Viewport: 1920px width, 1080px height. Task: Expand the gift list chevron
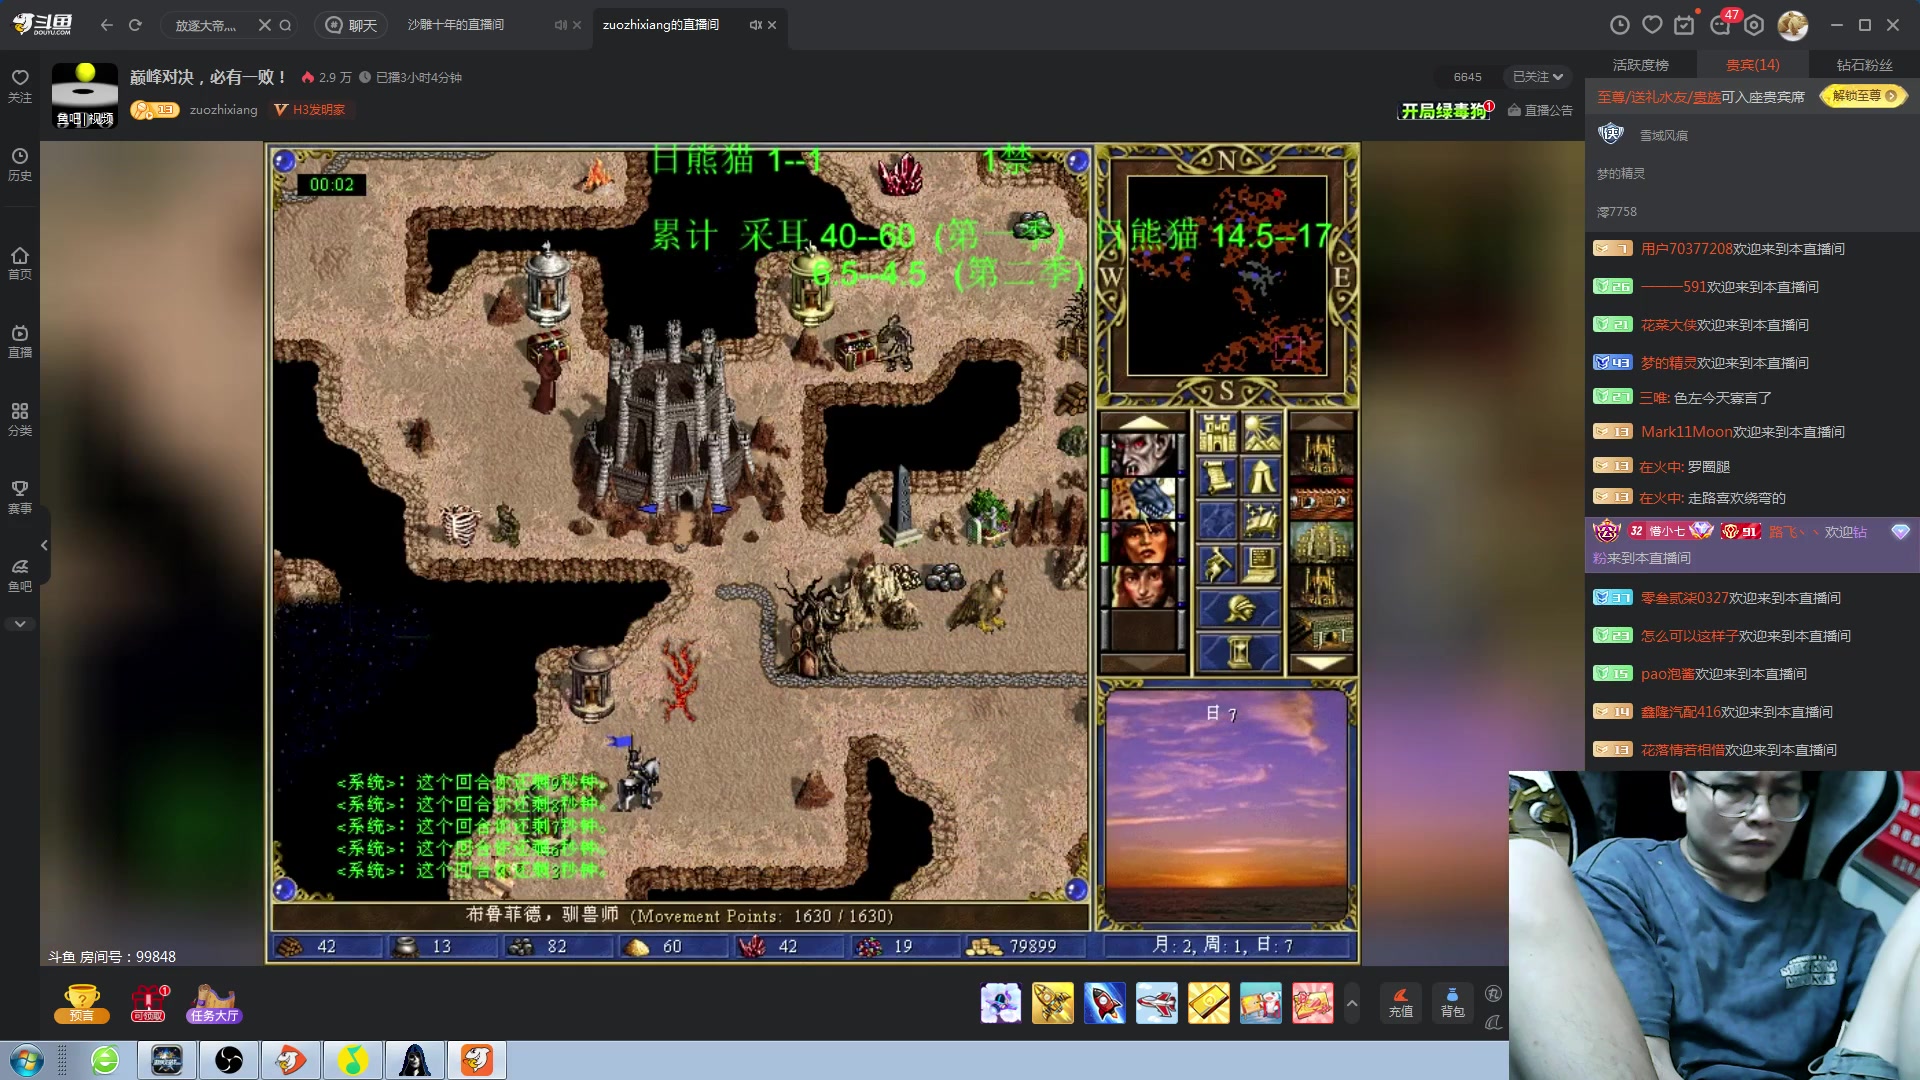click(x=1352, y=1003)
